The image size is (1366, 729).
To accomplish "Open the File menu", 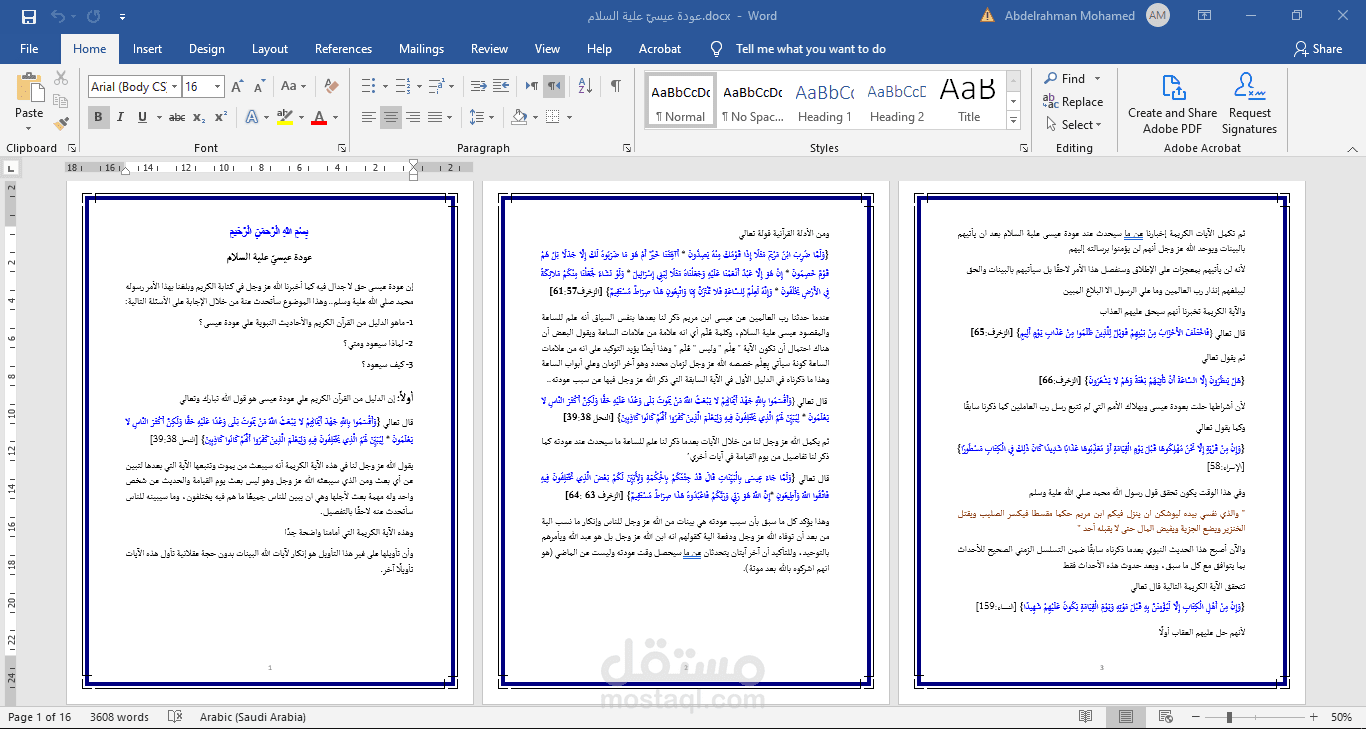I will pyautogui.click(x=29, y=48).
